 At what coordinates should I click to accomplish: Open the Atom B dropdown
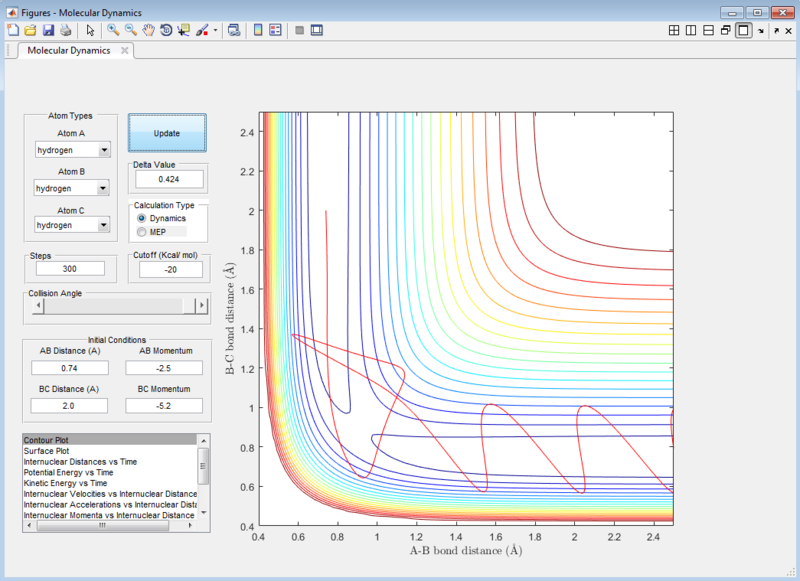coord(73,188)
